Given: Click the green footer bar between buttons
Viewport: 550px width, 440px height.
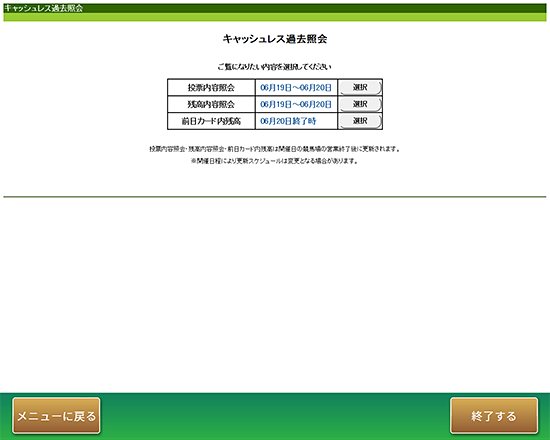Looking at the screenshot, I should (x=275, y=416).
